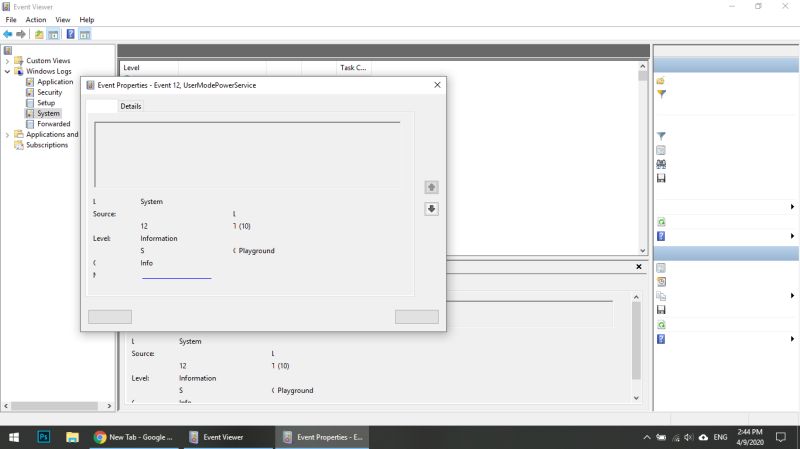Toggle Show/Hide Action Pane toolbar icon
Viewport: 800px width, 449px height.
[x=85, y=34]
